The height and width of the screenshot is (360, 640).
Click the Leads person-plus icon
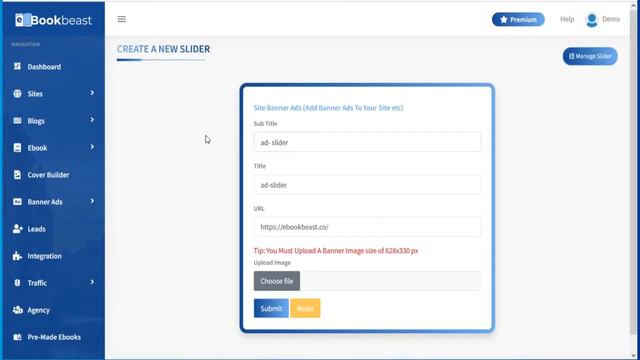coord(17,229)
